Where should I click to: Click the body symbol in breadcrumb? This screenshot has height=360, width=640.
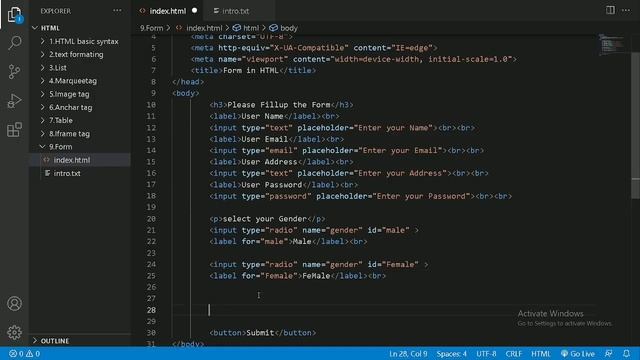(x=284, y=28)
